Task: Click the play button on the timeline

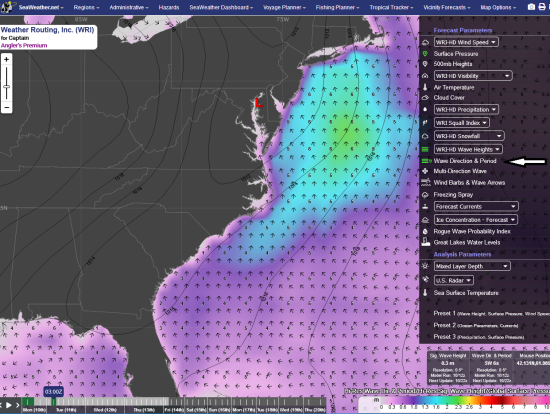Action: [9, 405]
